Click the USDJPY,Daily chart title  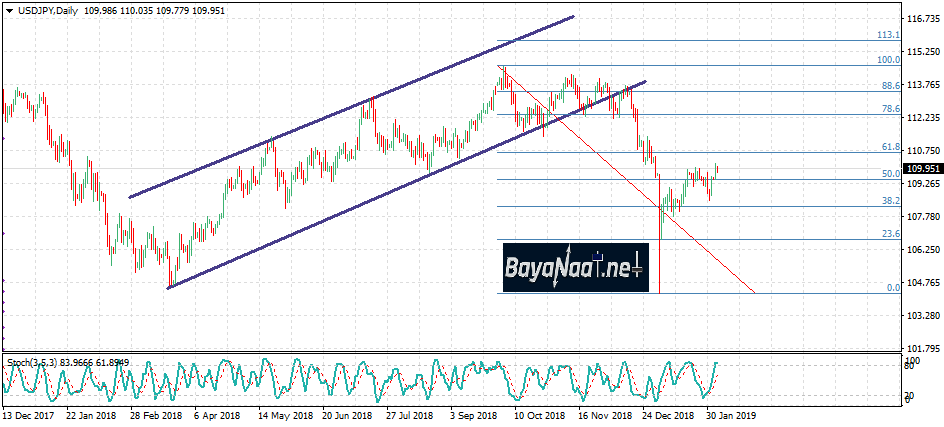coord(47,9)
